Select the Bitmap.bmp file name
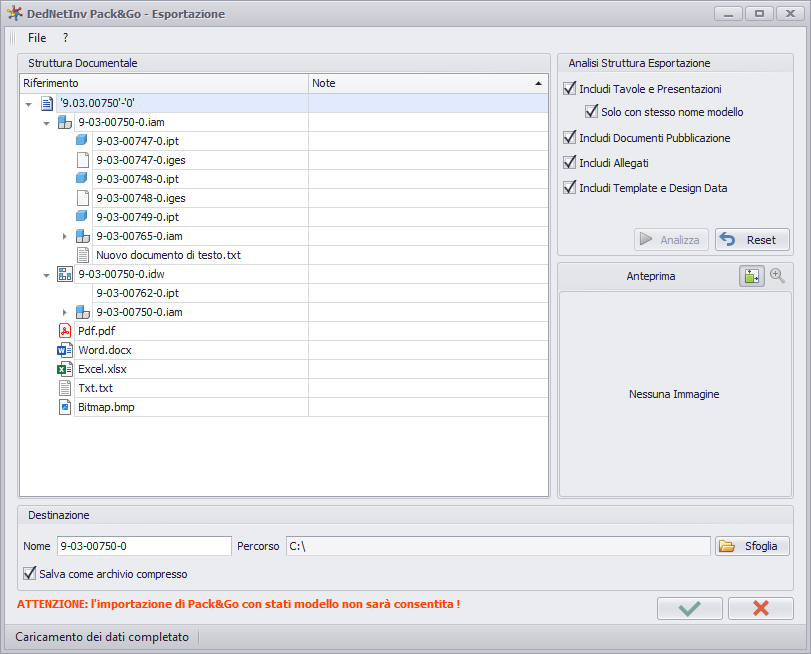The height and width of the screenshot is (654, 811). point(106,407)
